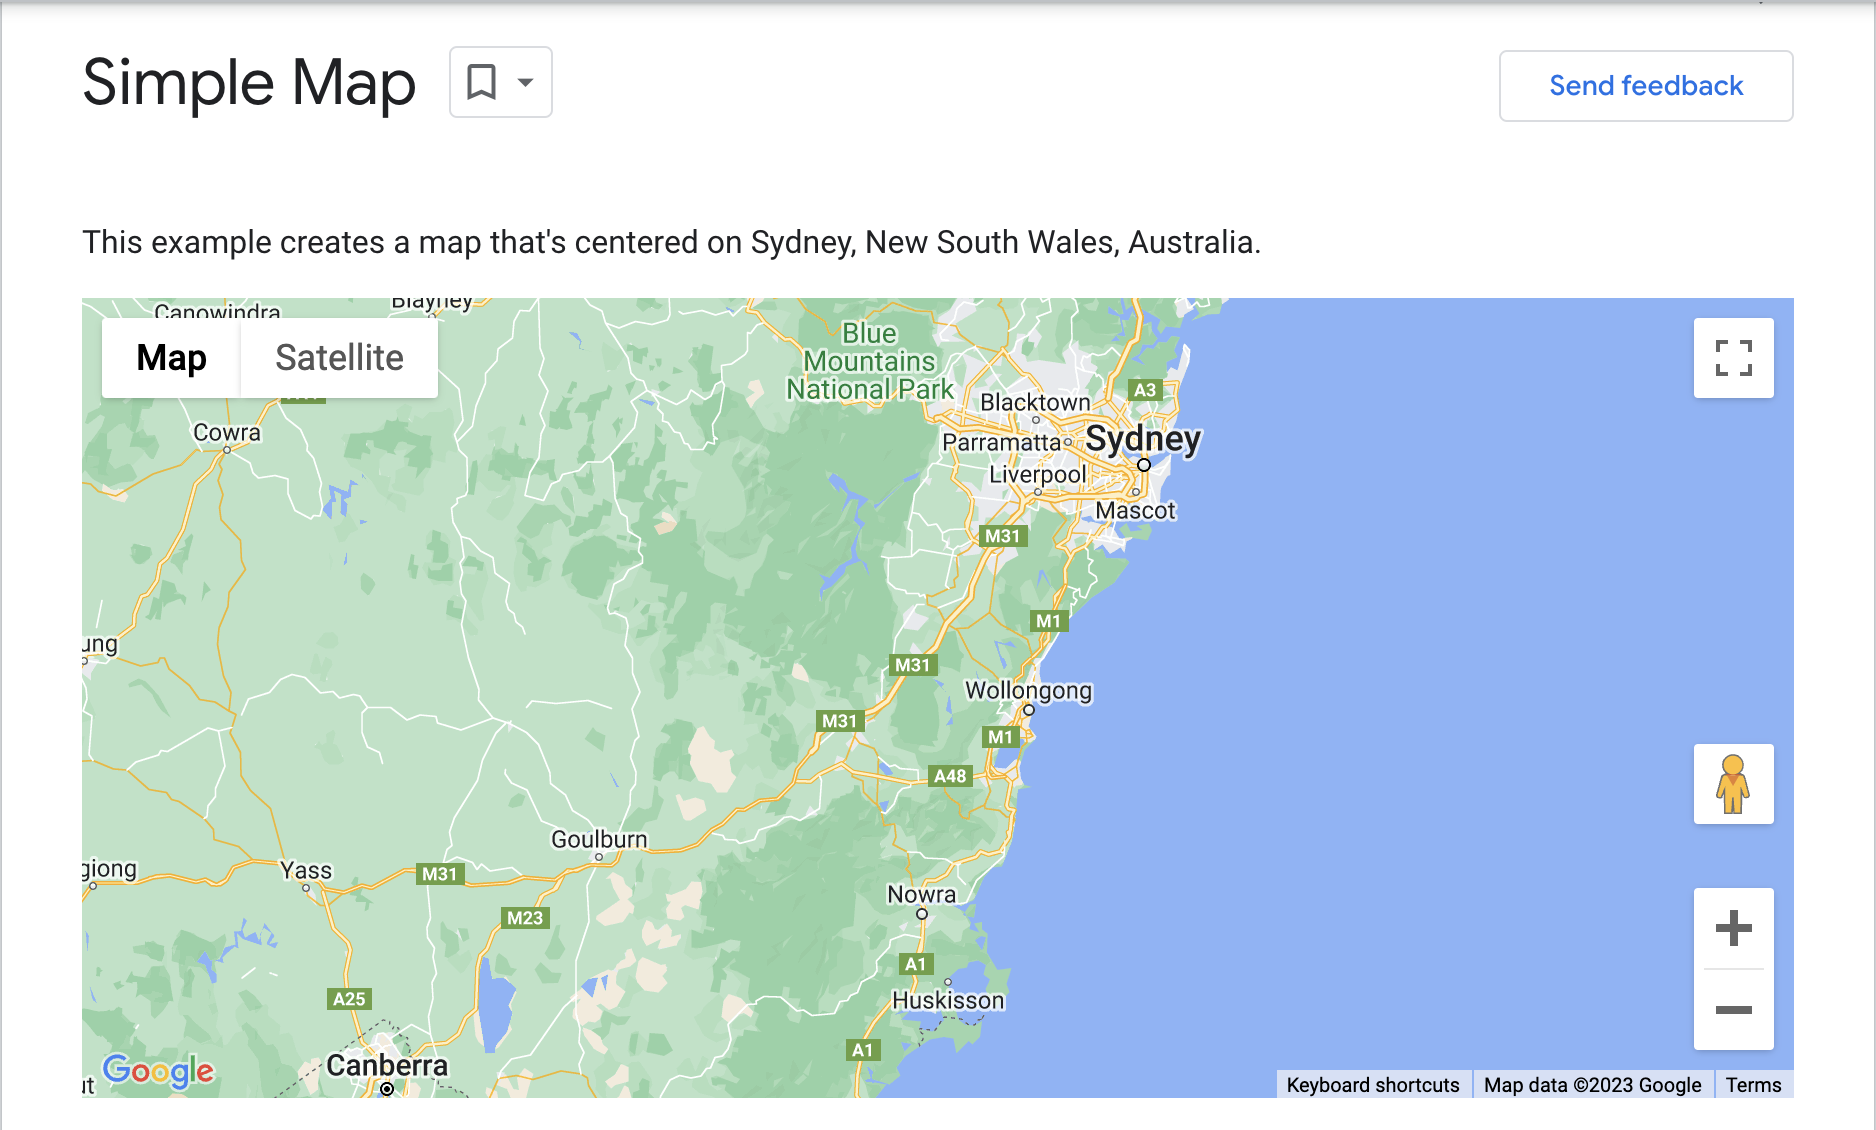Switch to Satellite map view
The width and height of the screenshot is (1876, 1130).
point(339,358)
